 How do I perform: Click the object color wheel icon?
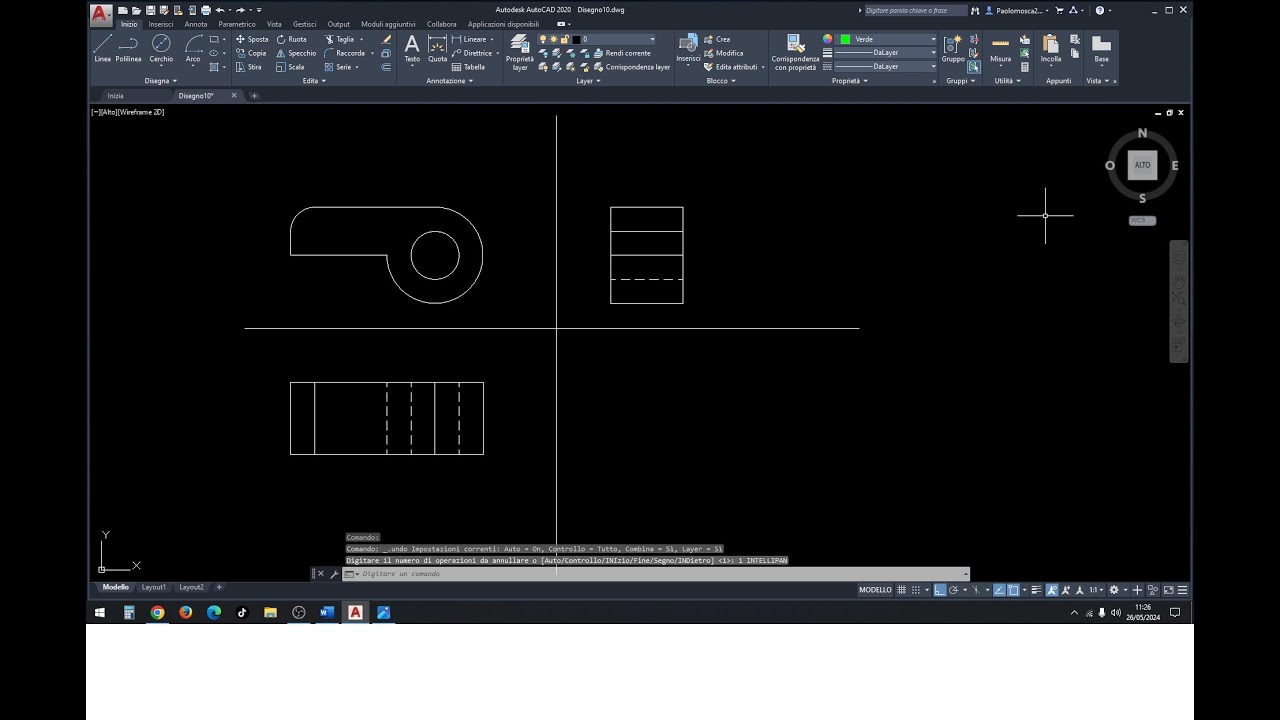pos(828,39)
